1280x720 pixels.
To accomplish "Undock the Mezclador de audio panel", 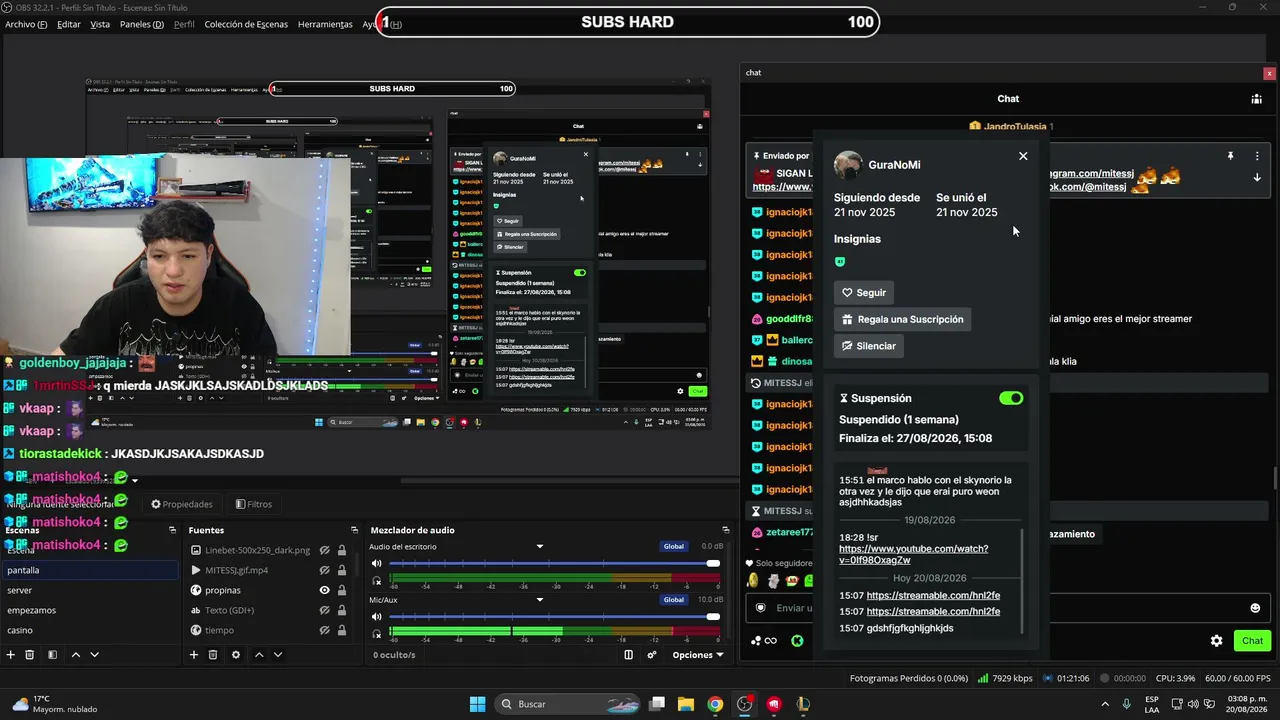I will tap(726, 530).
